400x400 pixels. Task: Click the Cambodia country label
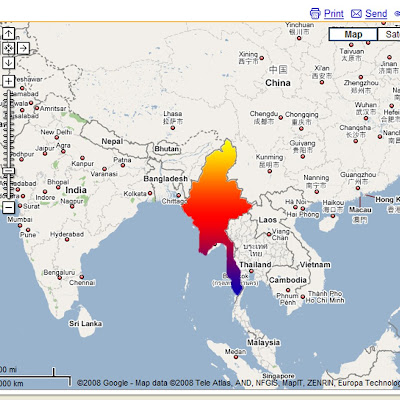(288, 280)
